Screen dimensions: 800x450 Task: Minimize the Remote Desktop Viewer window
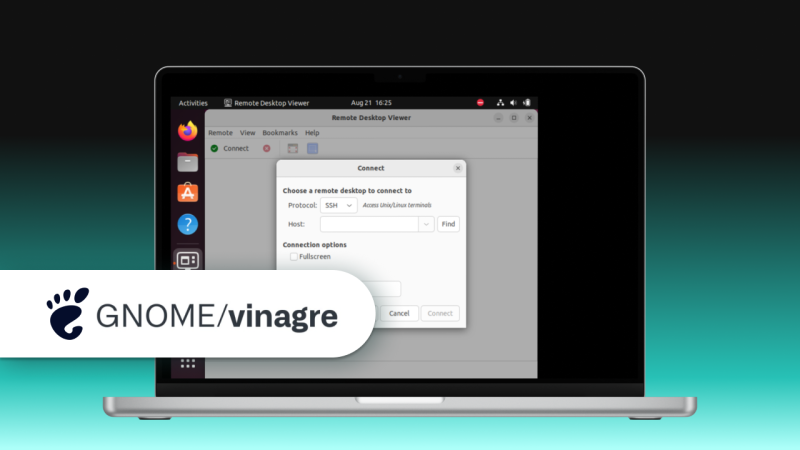click(498, 118)
